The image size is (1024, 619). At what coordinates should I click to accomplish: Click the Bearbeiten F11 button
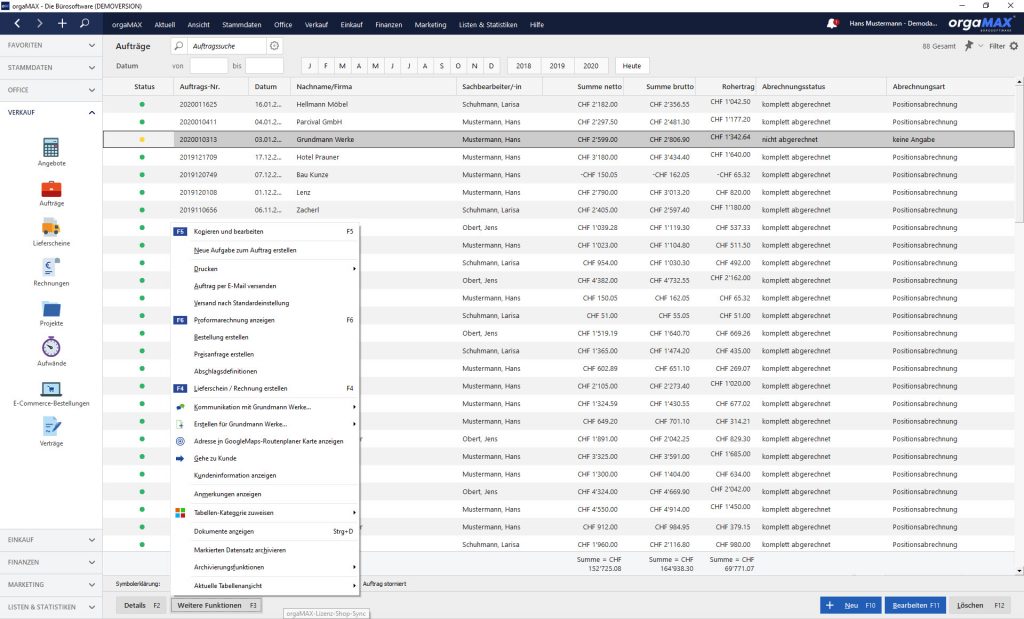coord(916,605)
